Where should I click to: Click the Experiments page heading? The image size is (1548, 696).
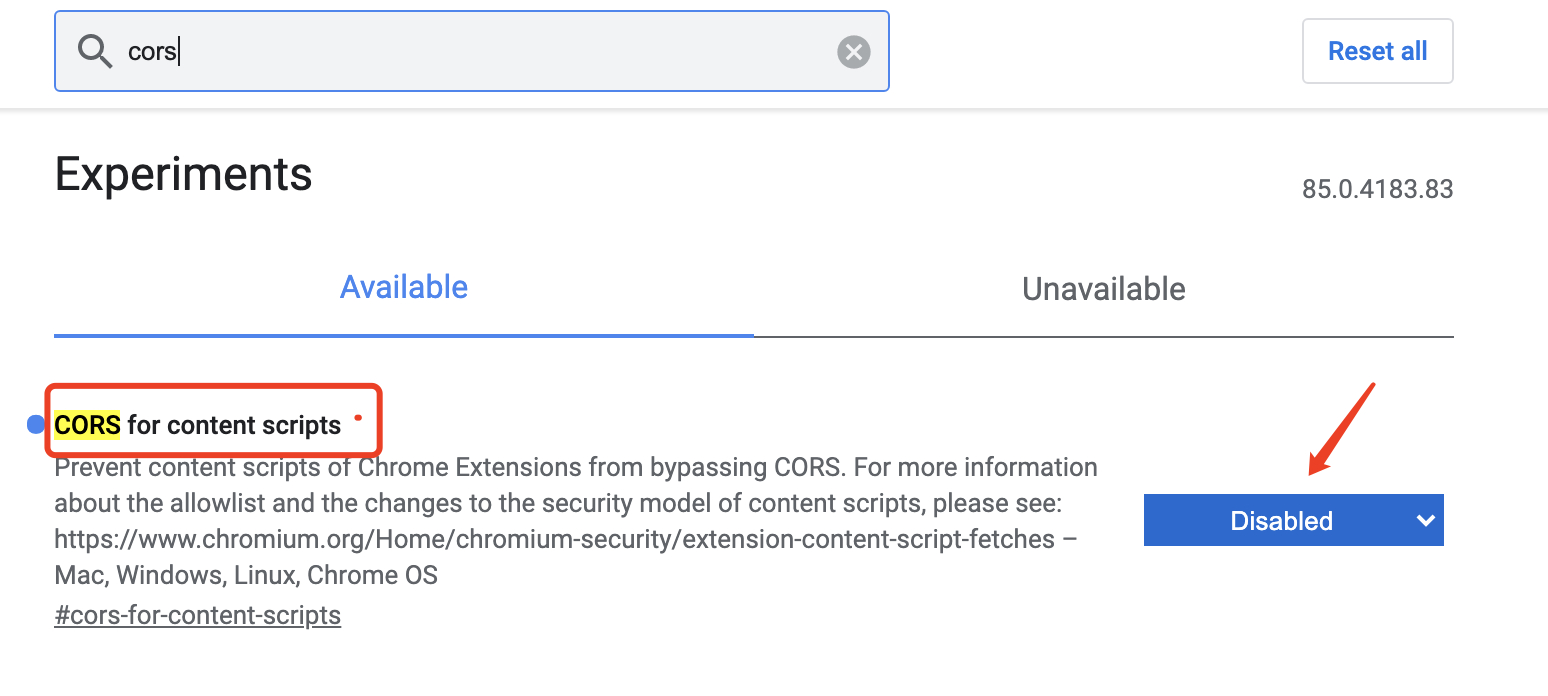[x=183, y=174]
